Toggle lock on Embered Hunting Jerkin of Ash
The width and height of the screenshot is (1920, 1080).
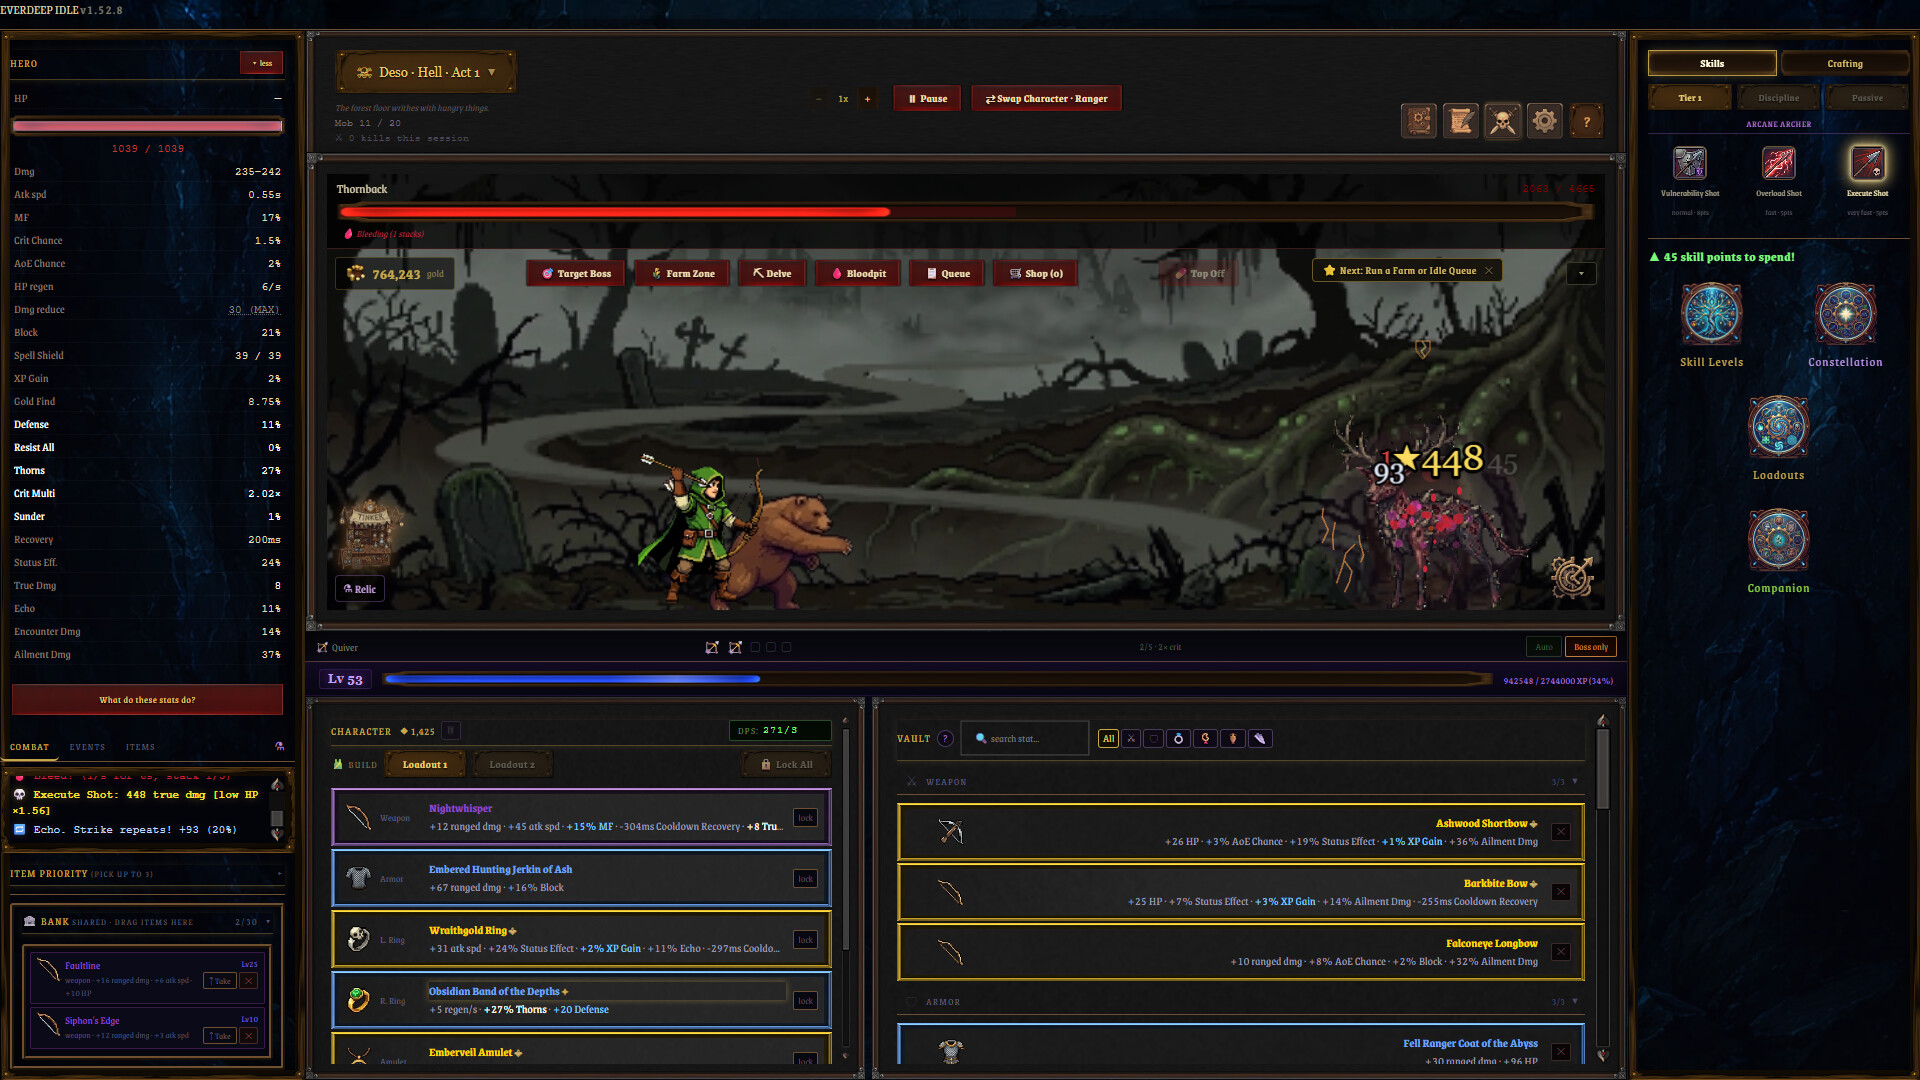tap(805, 879)
